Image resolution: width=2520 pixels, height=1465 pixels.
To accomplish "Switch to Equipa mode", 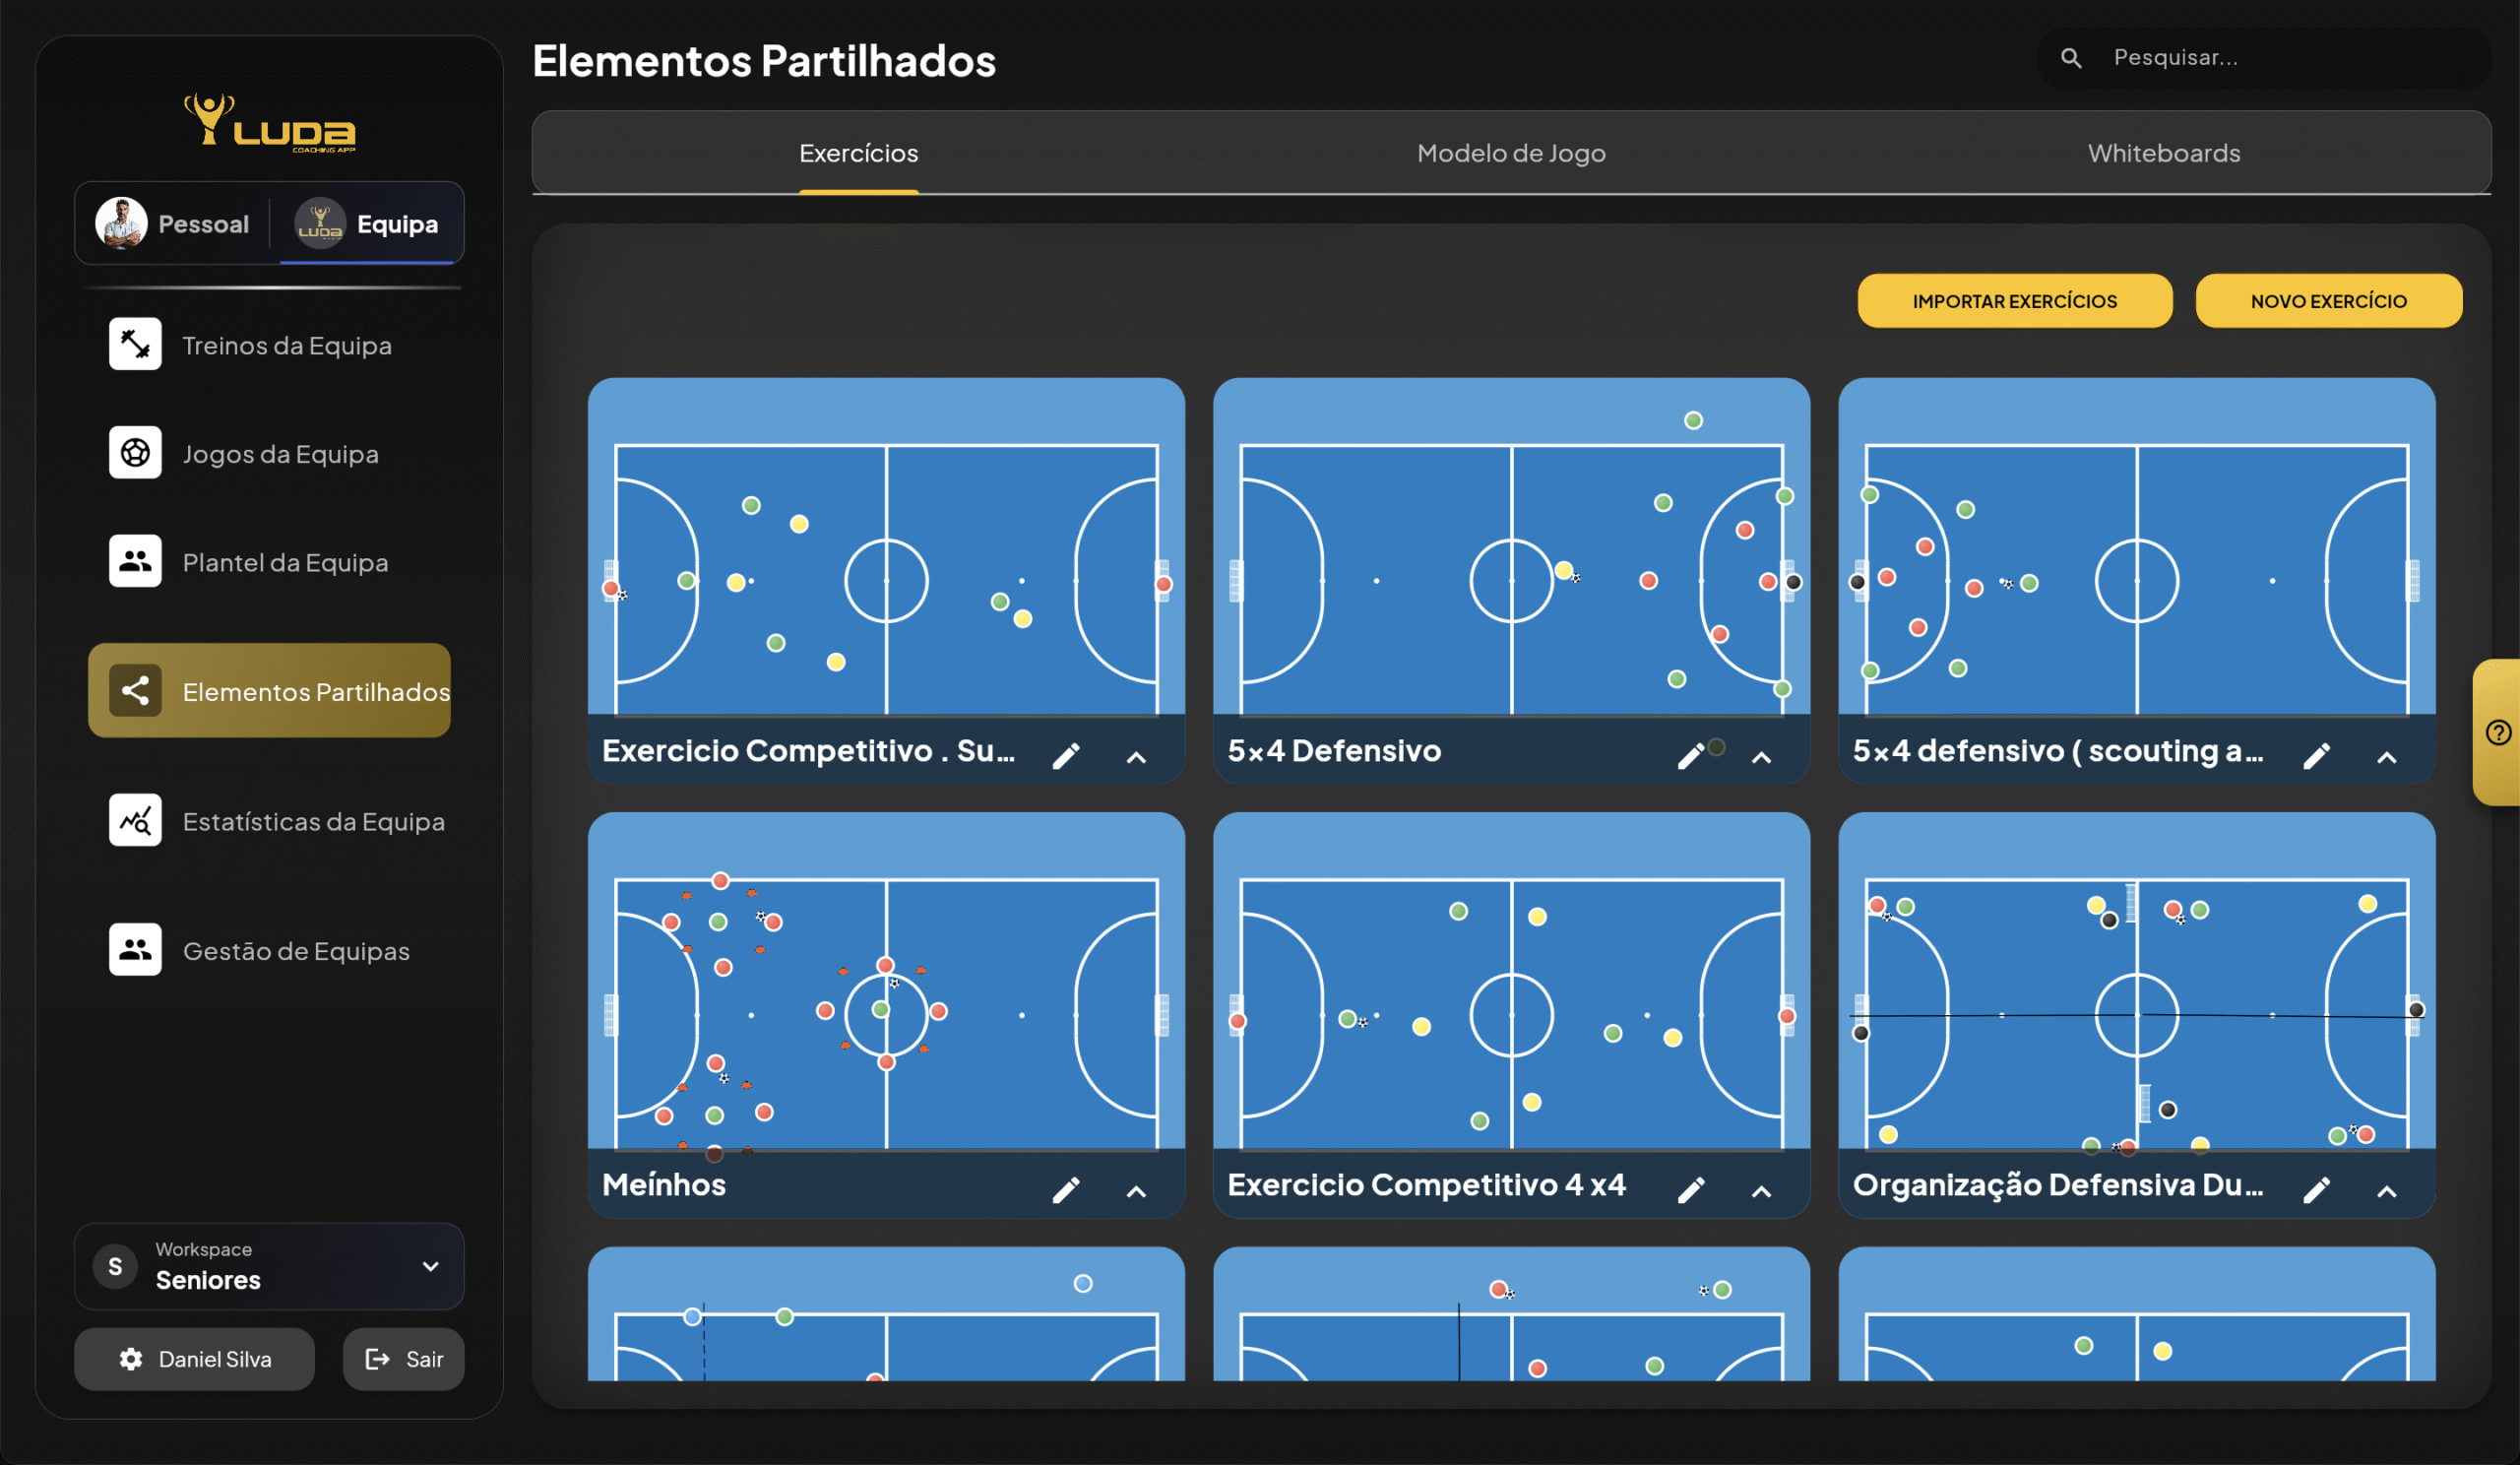I will tap(368, 224).
